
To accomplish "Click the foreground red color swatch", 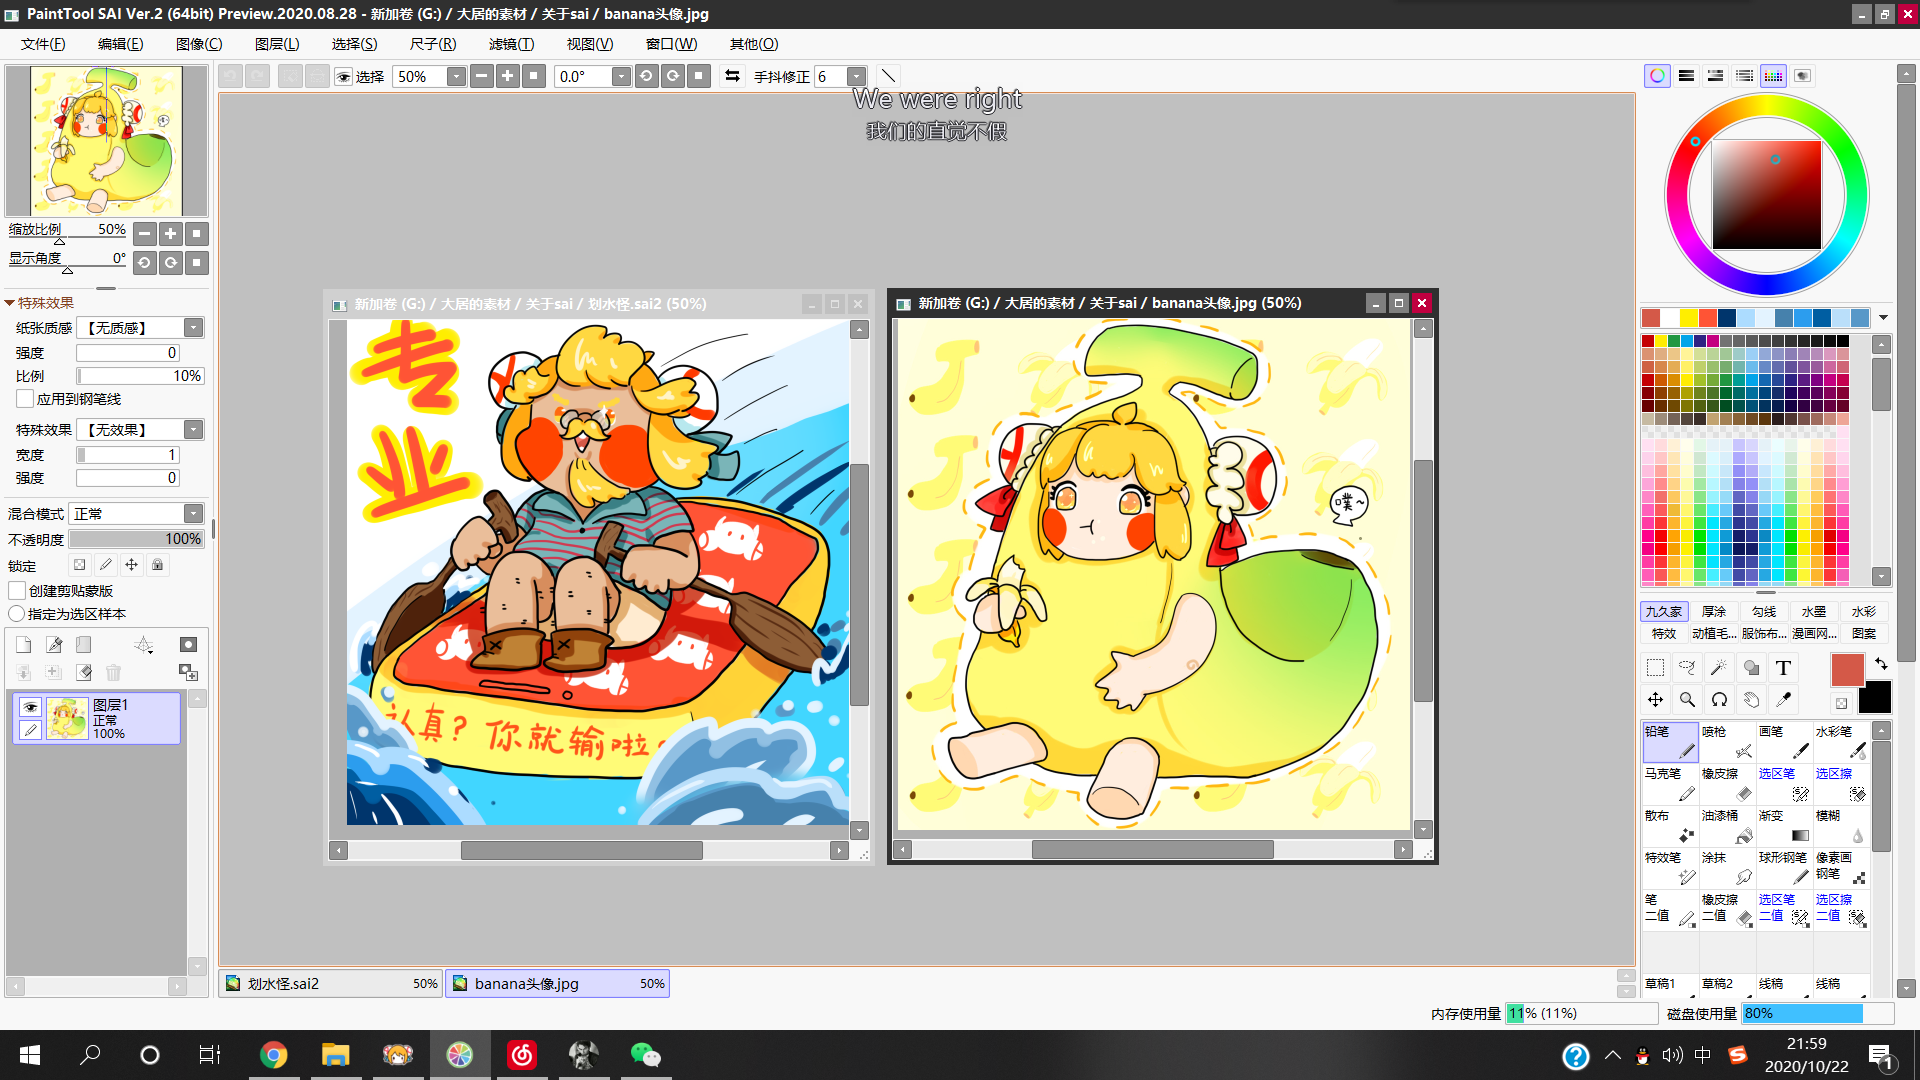I will [1848, 670].
